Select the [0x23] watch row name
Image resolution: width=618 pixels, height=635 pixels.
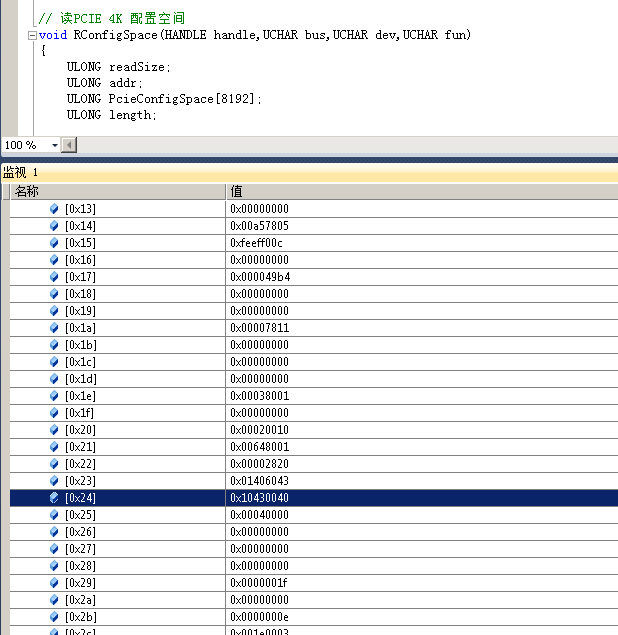(80, 481)
